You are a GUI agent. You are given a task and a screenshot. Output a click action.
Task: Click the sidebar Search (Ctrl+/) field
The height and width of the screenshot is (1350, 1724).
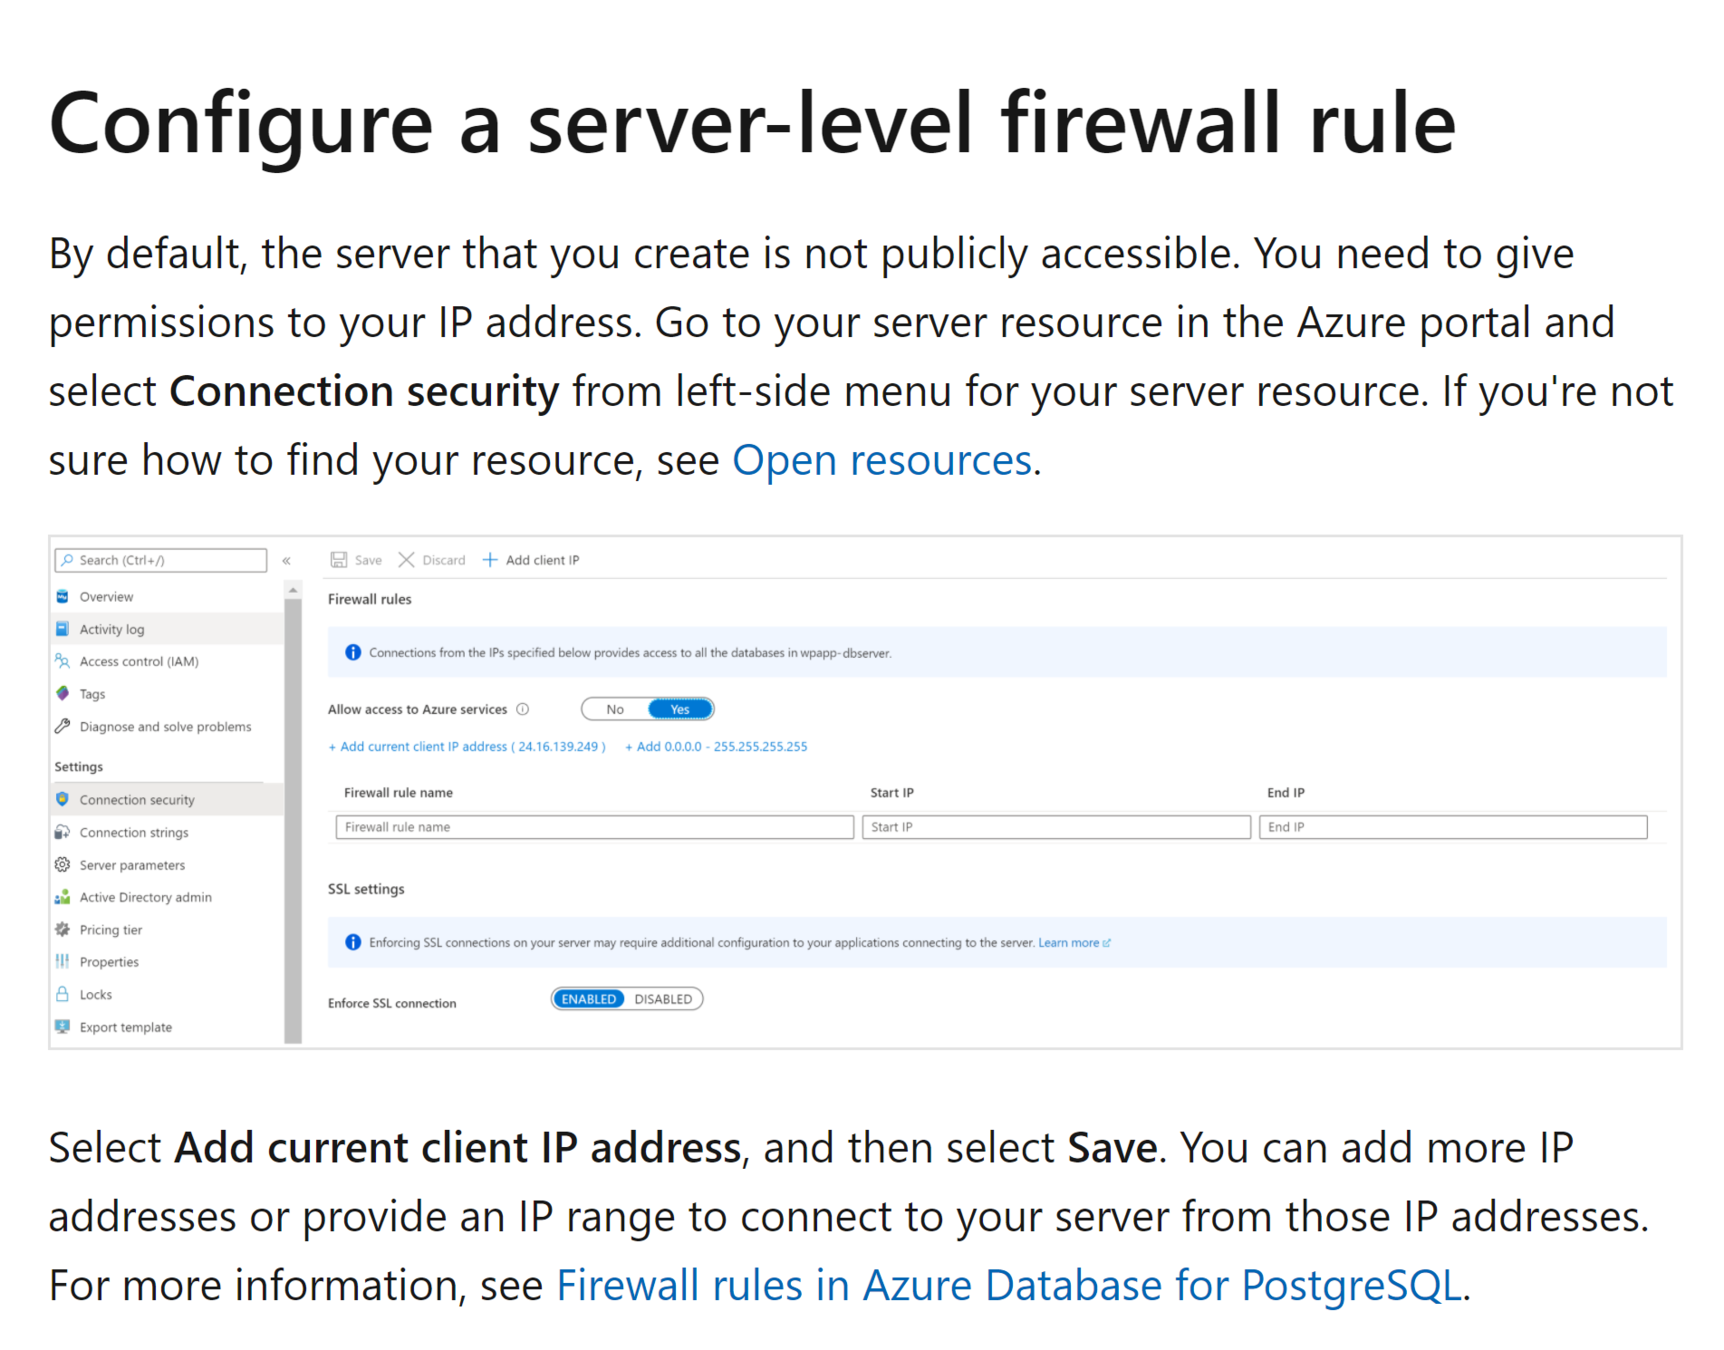pos(161,560)
